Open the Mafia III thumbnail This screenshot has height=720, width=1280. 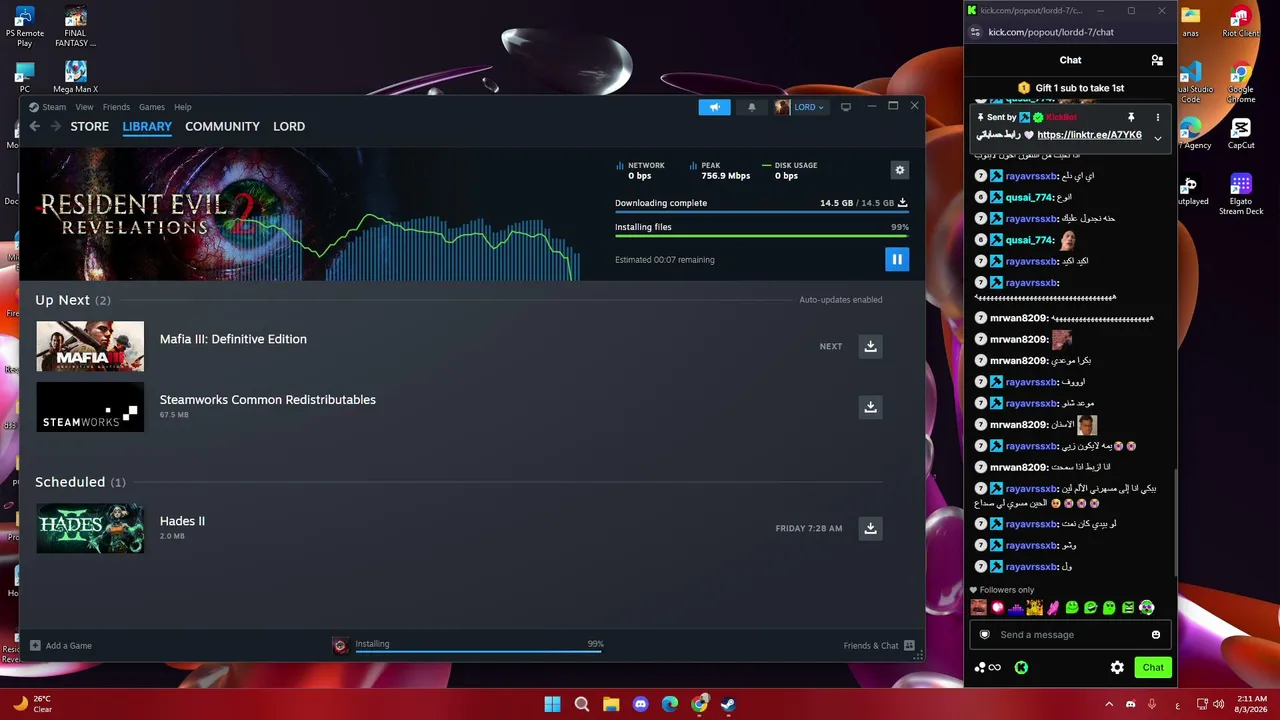[x=90, y=346]
